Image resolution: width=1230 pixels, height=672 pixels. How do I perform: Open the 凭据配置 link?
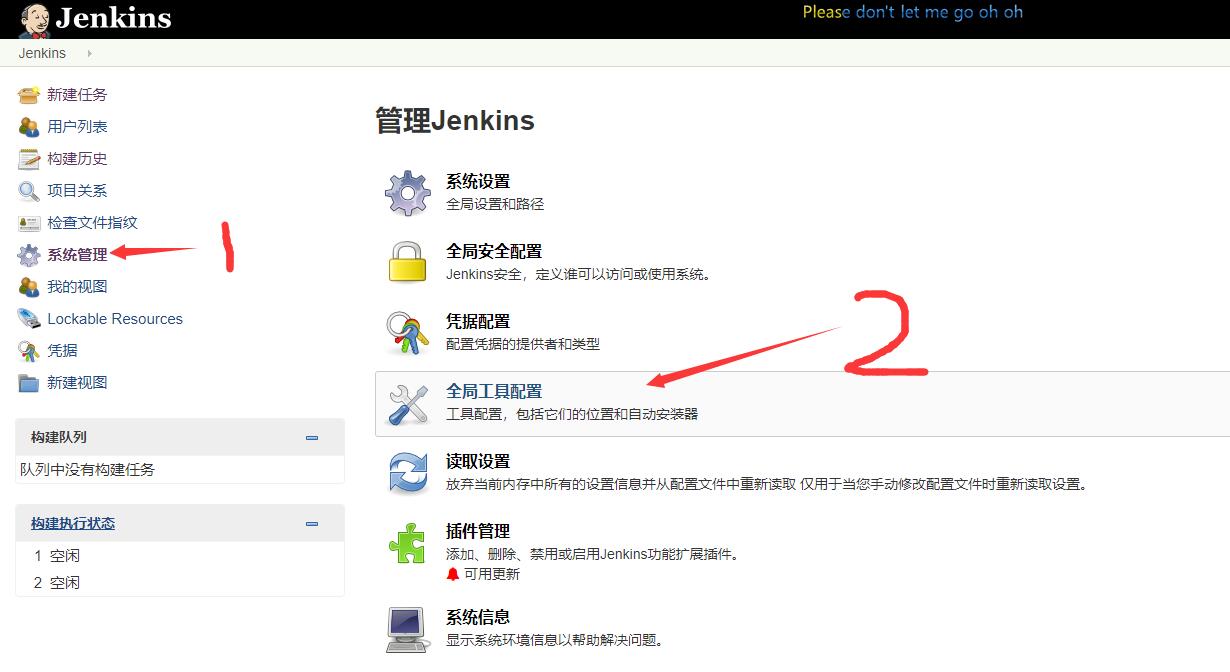click(x=478, y=322)
